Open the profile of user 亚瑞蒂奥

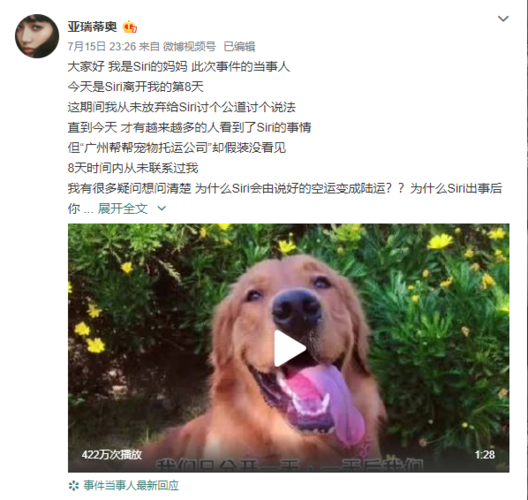click(92, 27)
